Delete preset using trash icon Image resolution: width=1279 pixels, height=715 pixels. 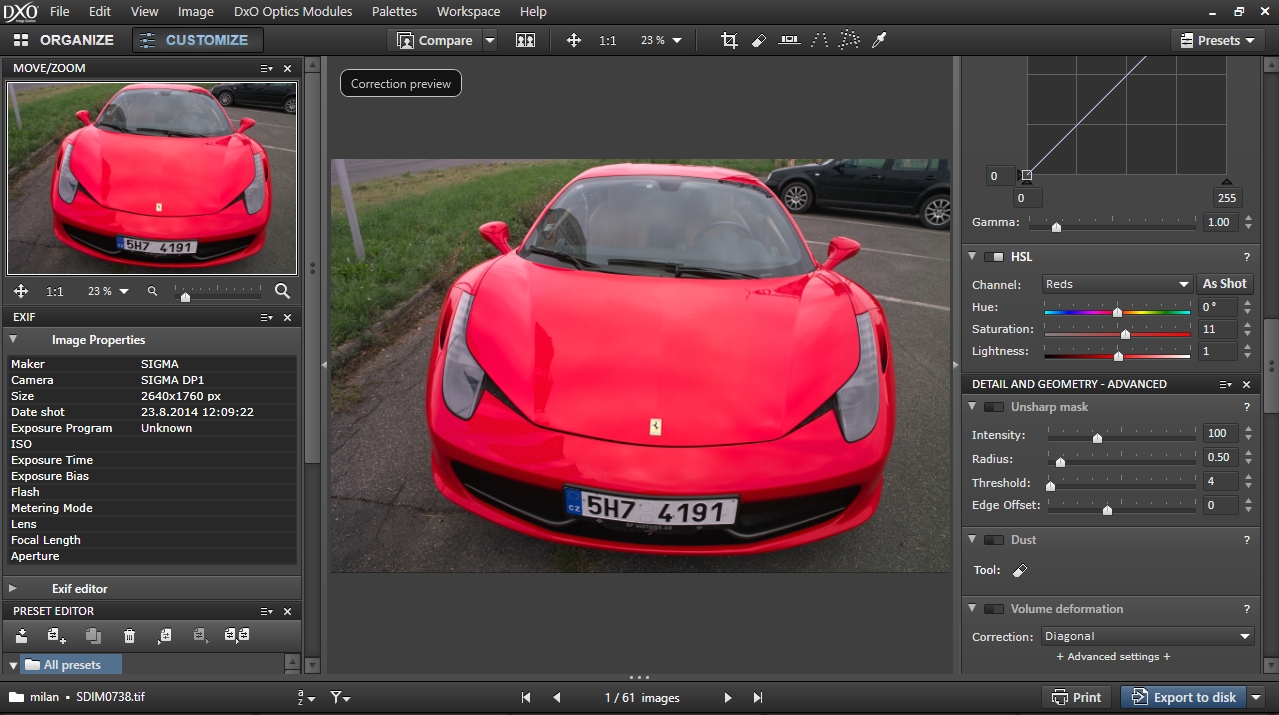pos(129,636)
